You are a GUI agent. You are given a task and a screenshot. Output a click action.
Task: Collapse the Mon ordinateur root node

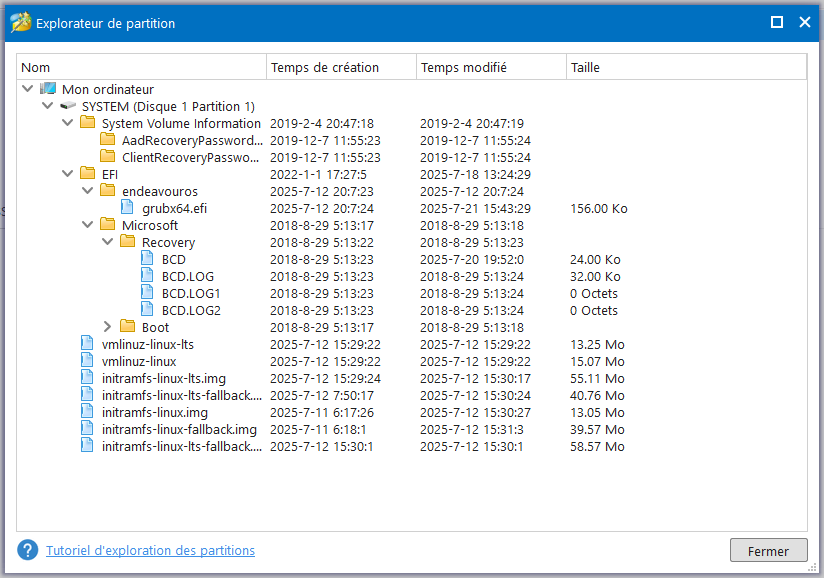coord(27,89)
